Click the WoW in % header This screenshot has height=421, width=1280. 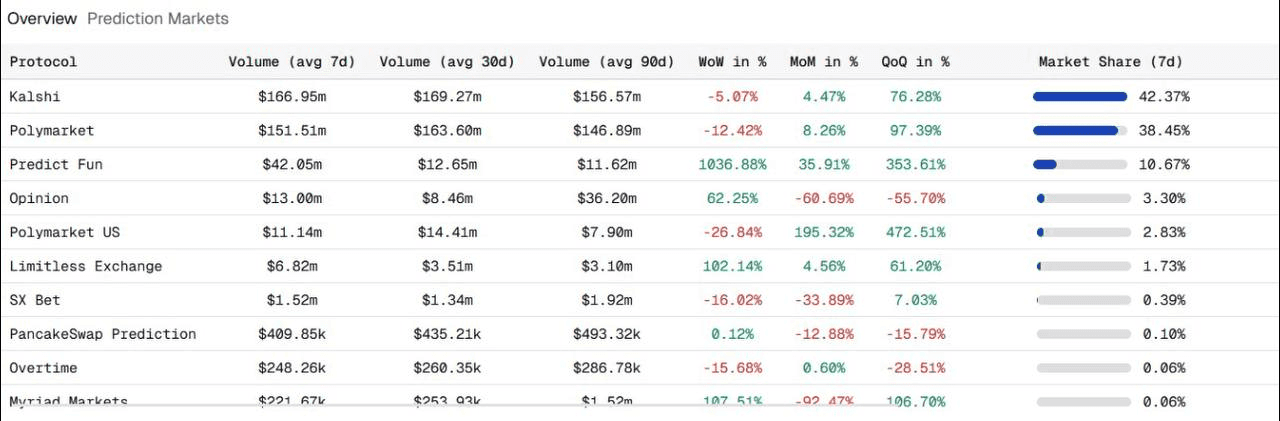(x=732, y=62)
